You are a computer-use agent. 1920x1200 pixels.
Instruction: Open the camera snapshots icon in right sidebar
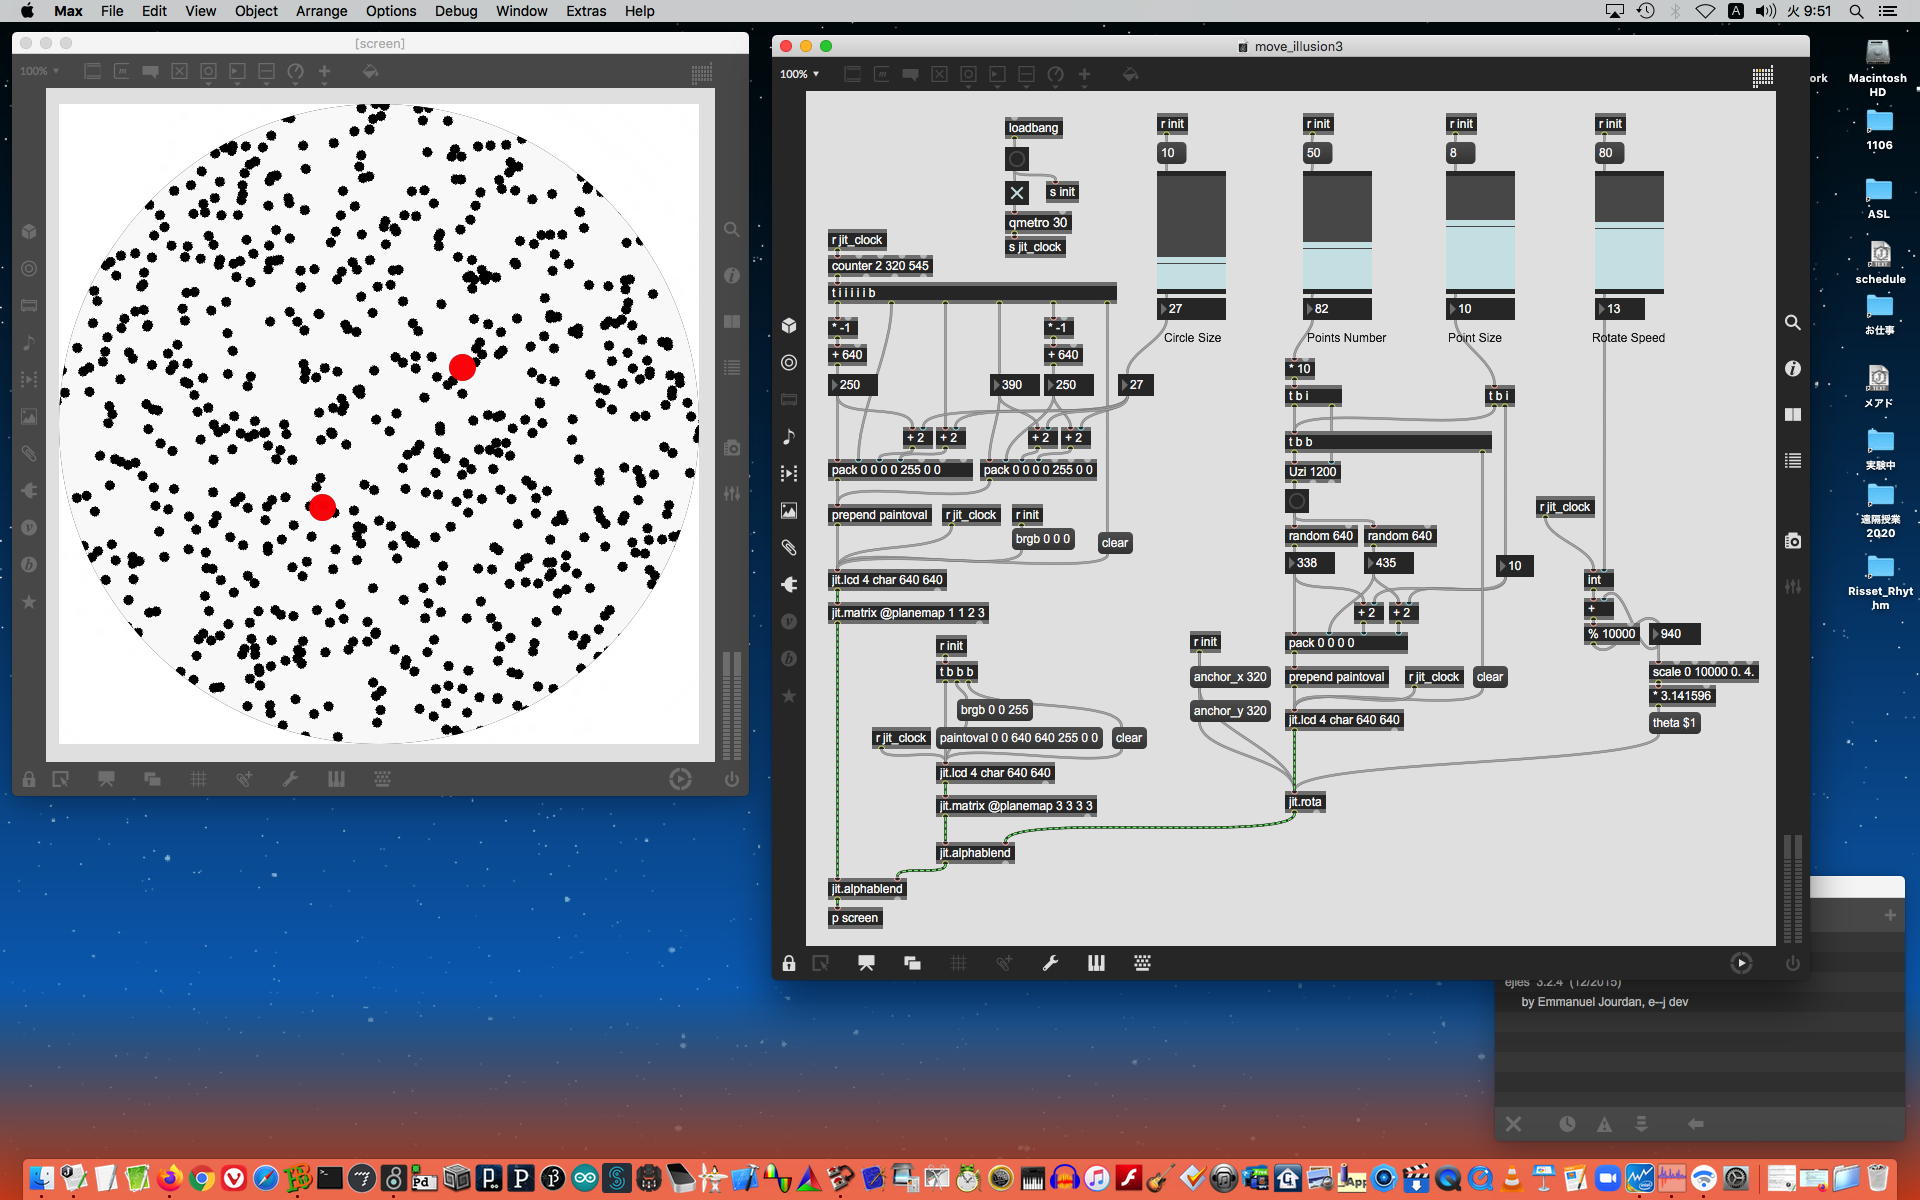pos(1792,541)
